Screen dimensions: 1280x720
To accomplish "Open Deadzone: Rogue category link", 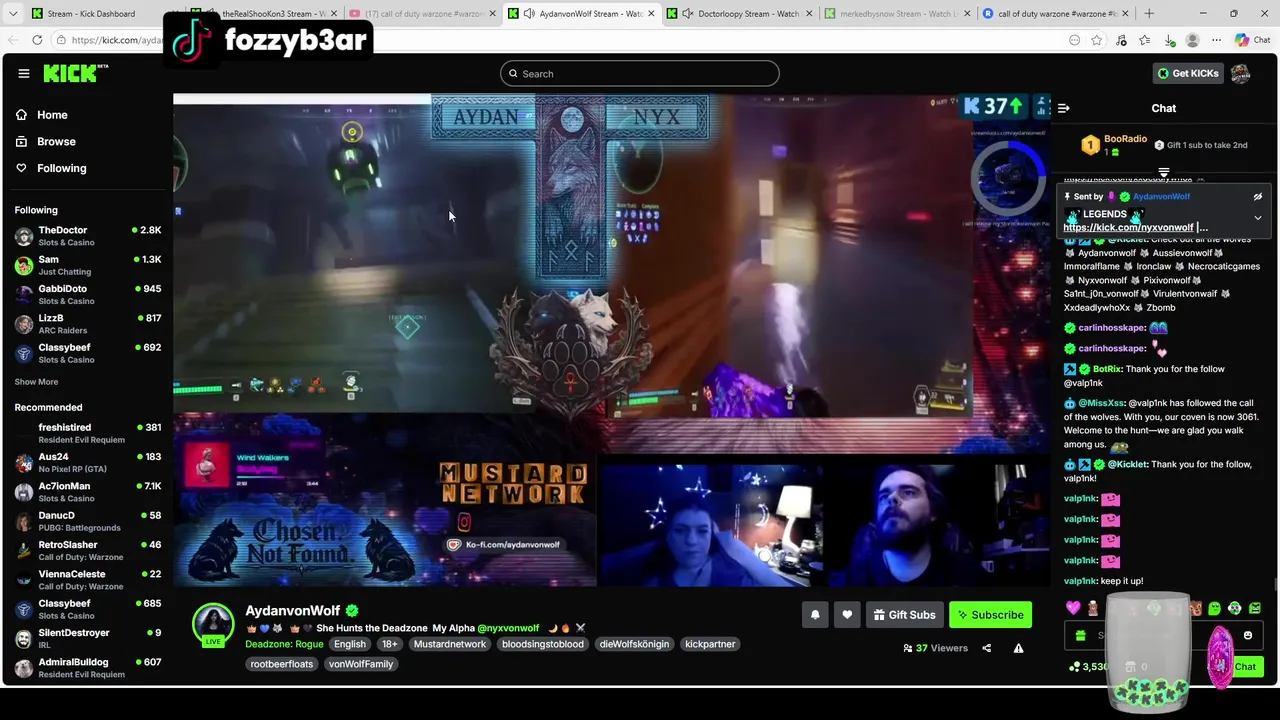I will tap(284, 644).
